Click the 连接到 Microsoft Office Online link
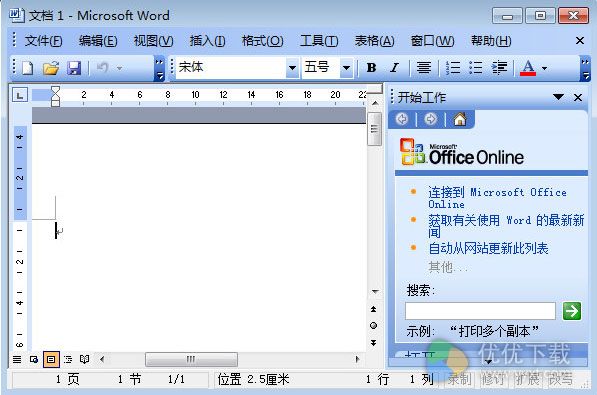597x395 pixels. click(497, 198)
